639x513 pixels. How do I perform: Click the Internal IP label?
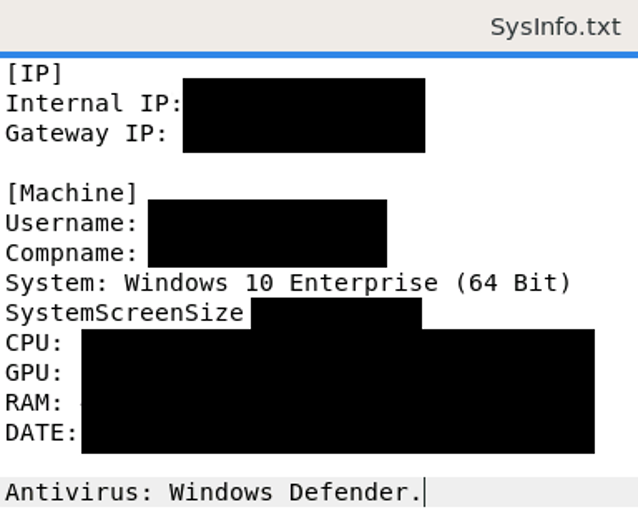pyautogui.click(x=93, y=103)
